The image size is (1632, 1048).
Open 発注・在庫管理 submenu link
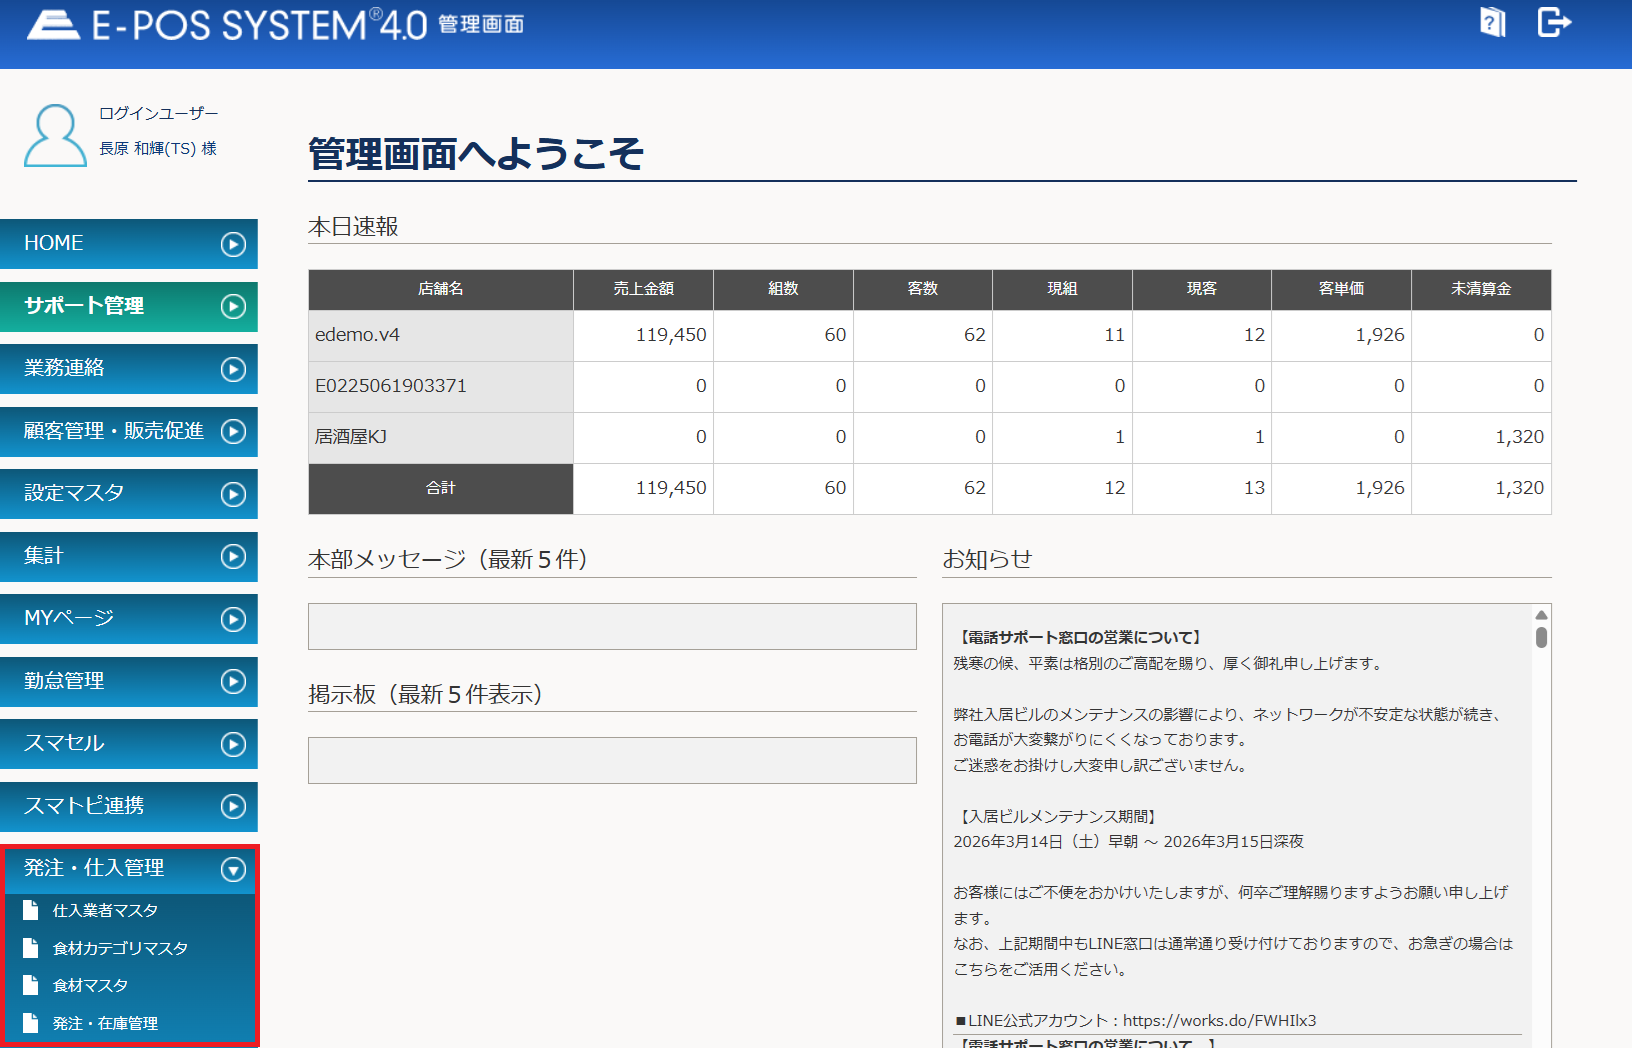(x=105, y=1023)
